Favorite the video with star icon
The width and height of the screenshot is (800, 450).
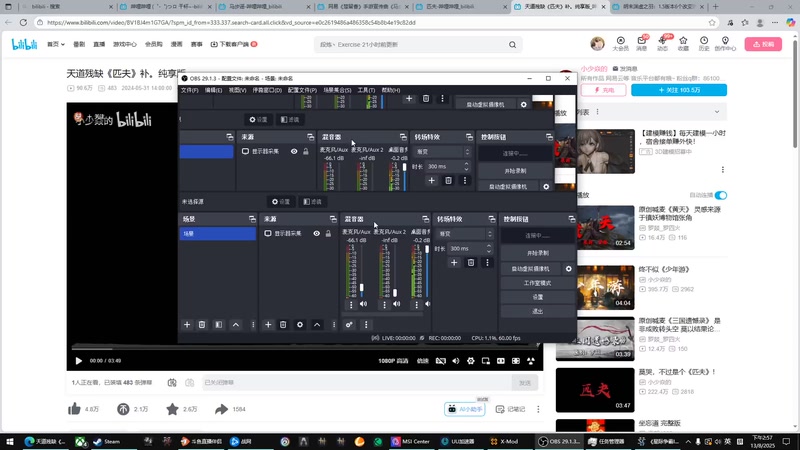coord(172,409)
